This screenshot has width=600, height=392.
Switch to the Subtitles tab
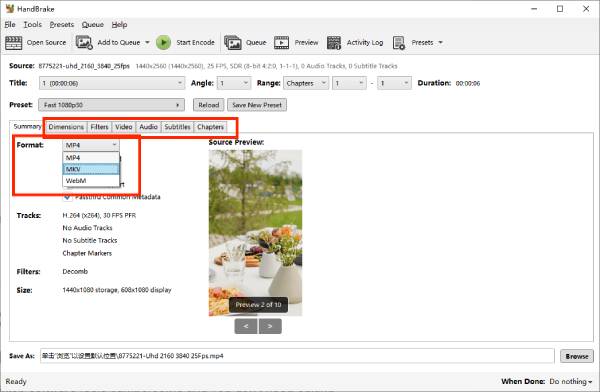point(177,127)
